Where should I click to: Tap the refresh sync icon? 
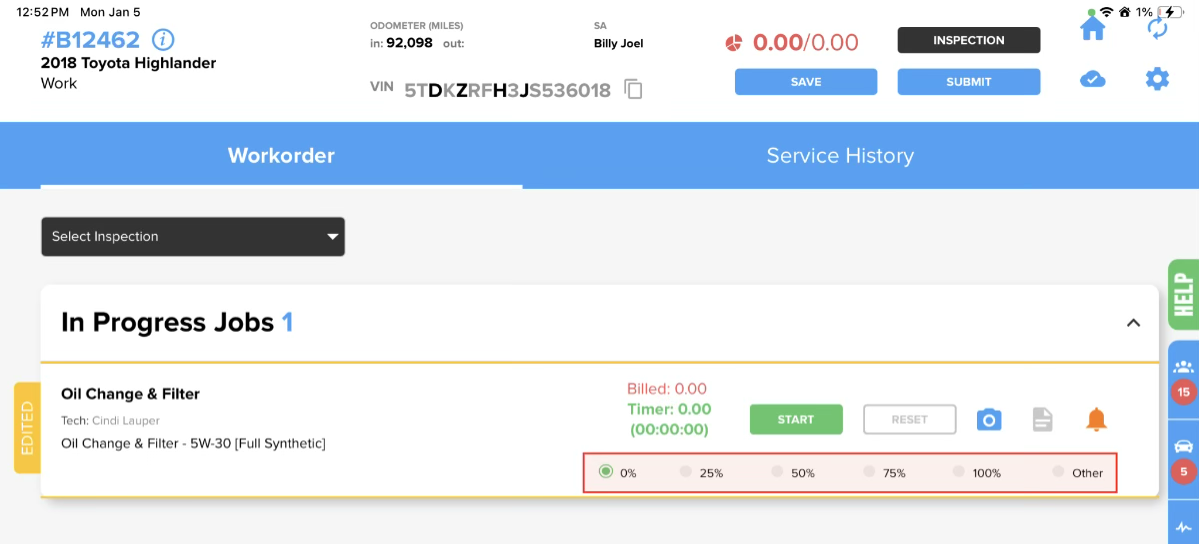pos(1157,28)
